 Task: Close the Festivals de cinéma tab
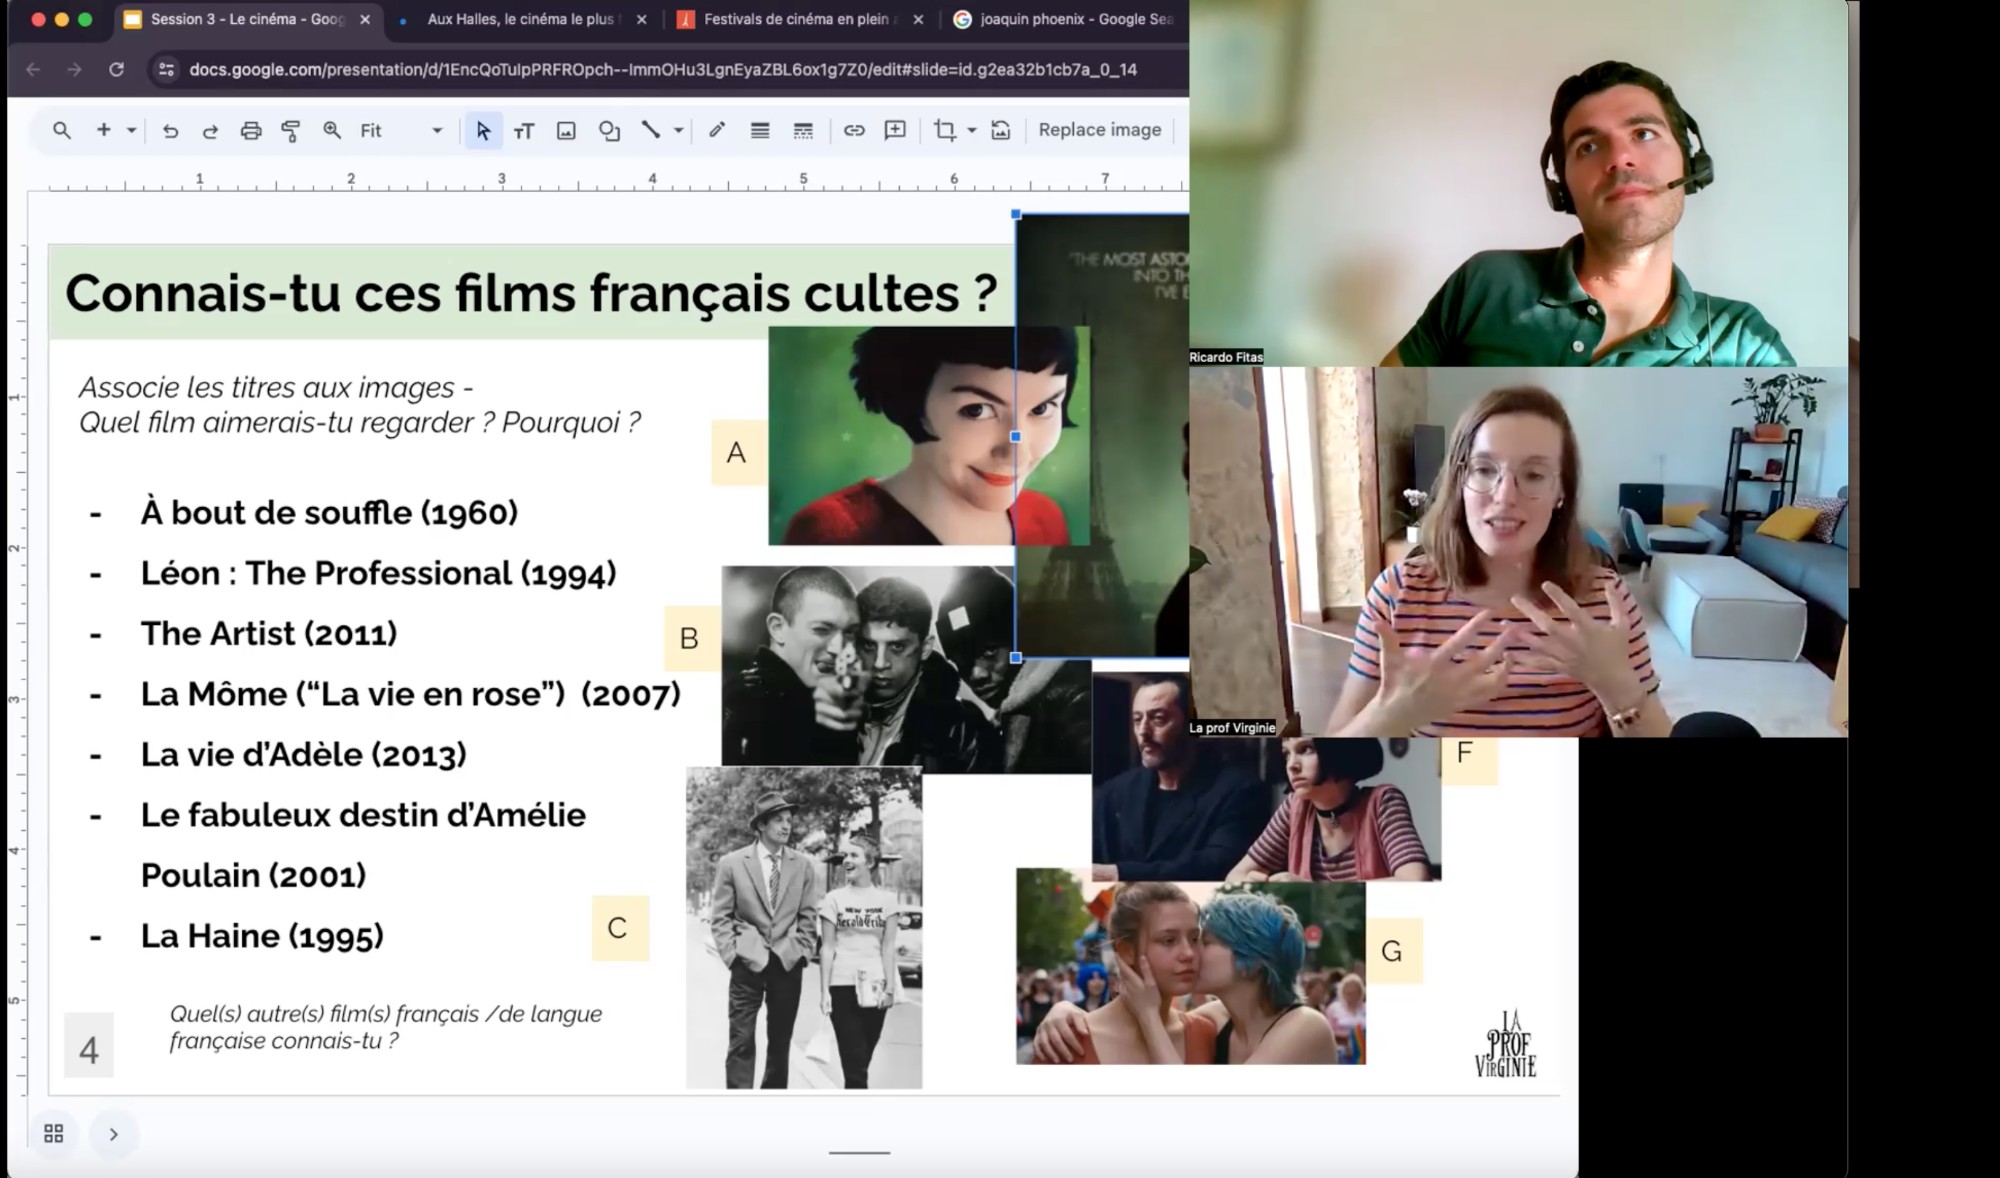(918, 19)
